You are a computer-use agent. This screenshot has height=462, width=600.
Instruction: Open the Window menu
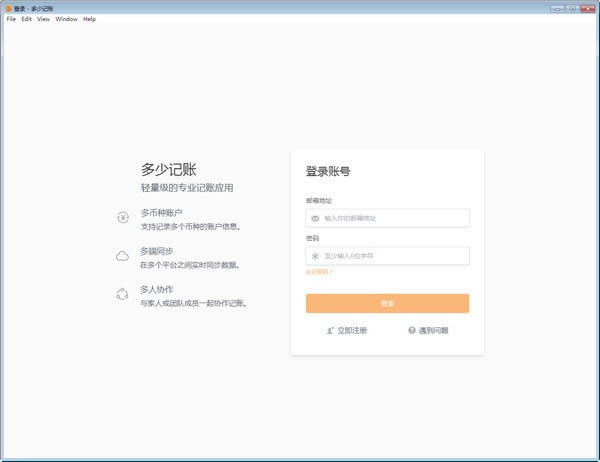[x=66, y=19]
